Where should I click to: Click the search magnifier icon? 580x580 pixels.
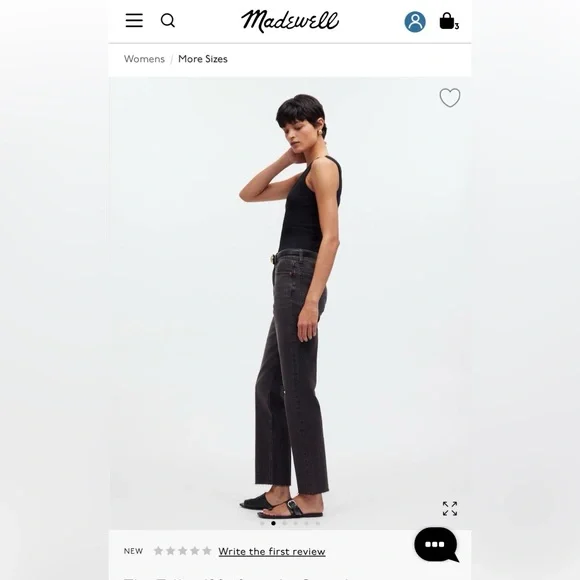click(168, 20)
